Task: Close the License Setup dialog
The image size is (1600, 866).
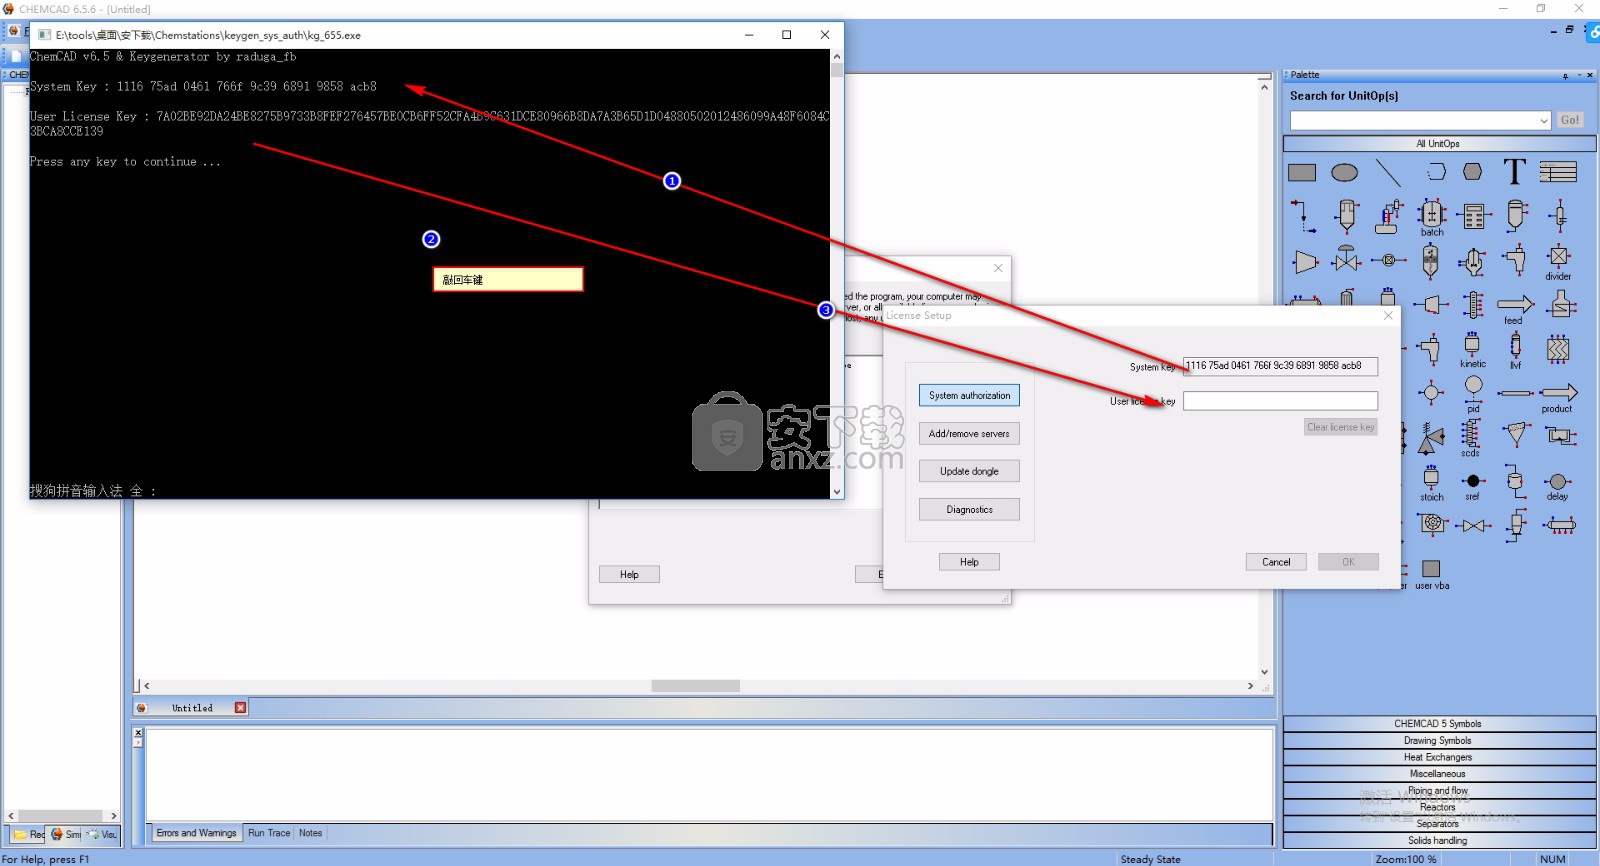Action: pyautogui.click(x=1388, y=315)
